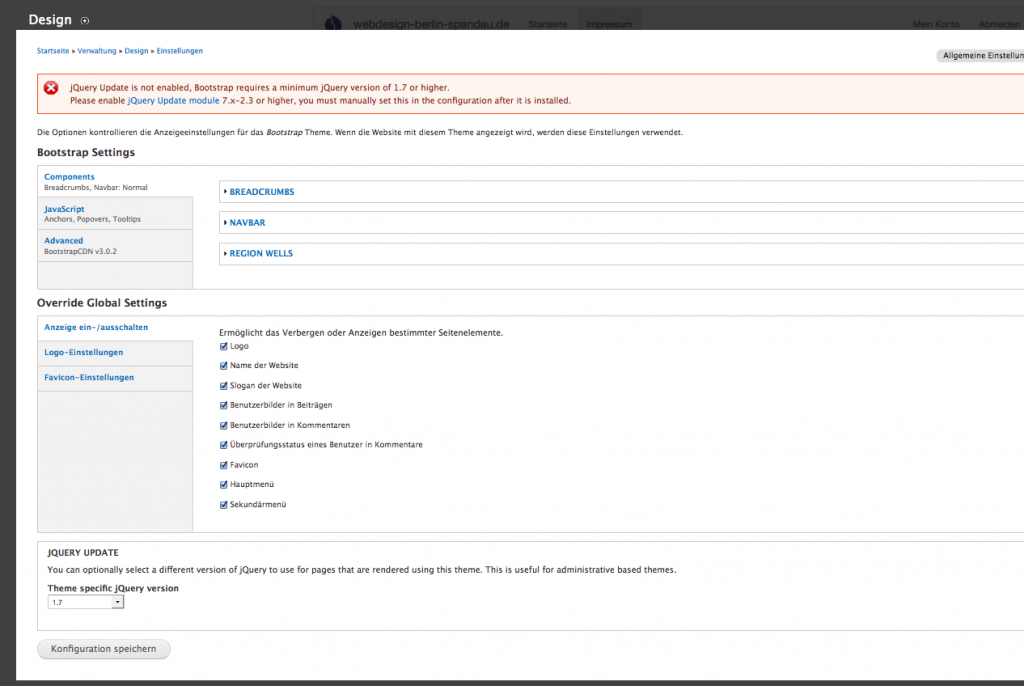1024x686 pixels.
Task: Select the Logo-Einstellungen tab
Action: point(84,353)
